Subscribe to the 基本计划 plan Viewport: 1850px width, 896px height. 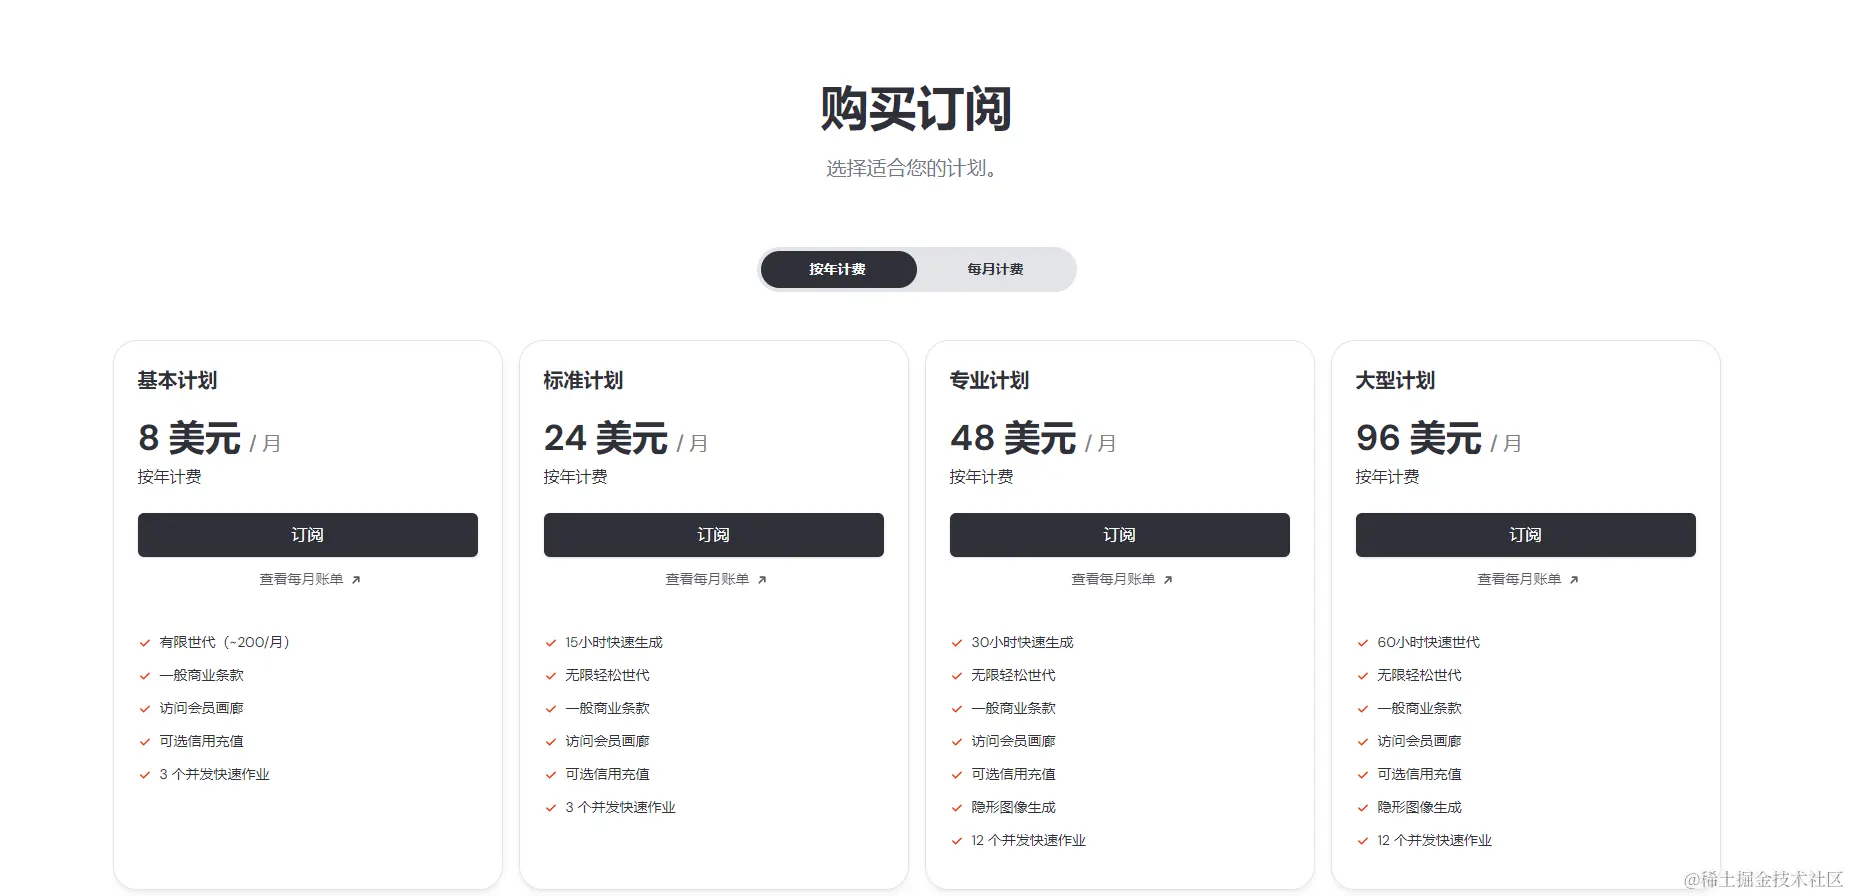(x=308, y=535)
